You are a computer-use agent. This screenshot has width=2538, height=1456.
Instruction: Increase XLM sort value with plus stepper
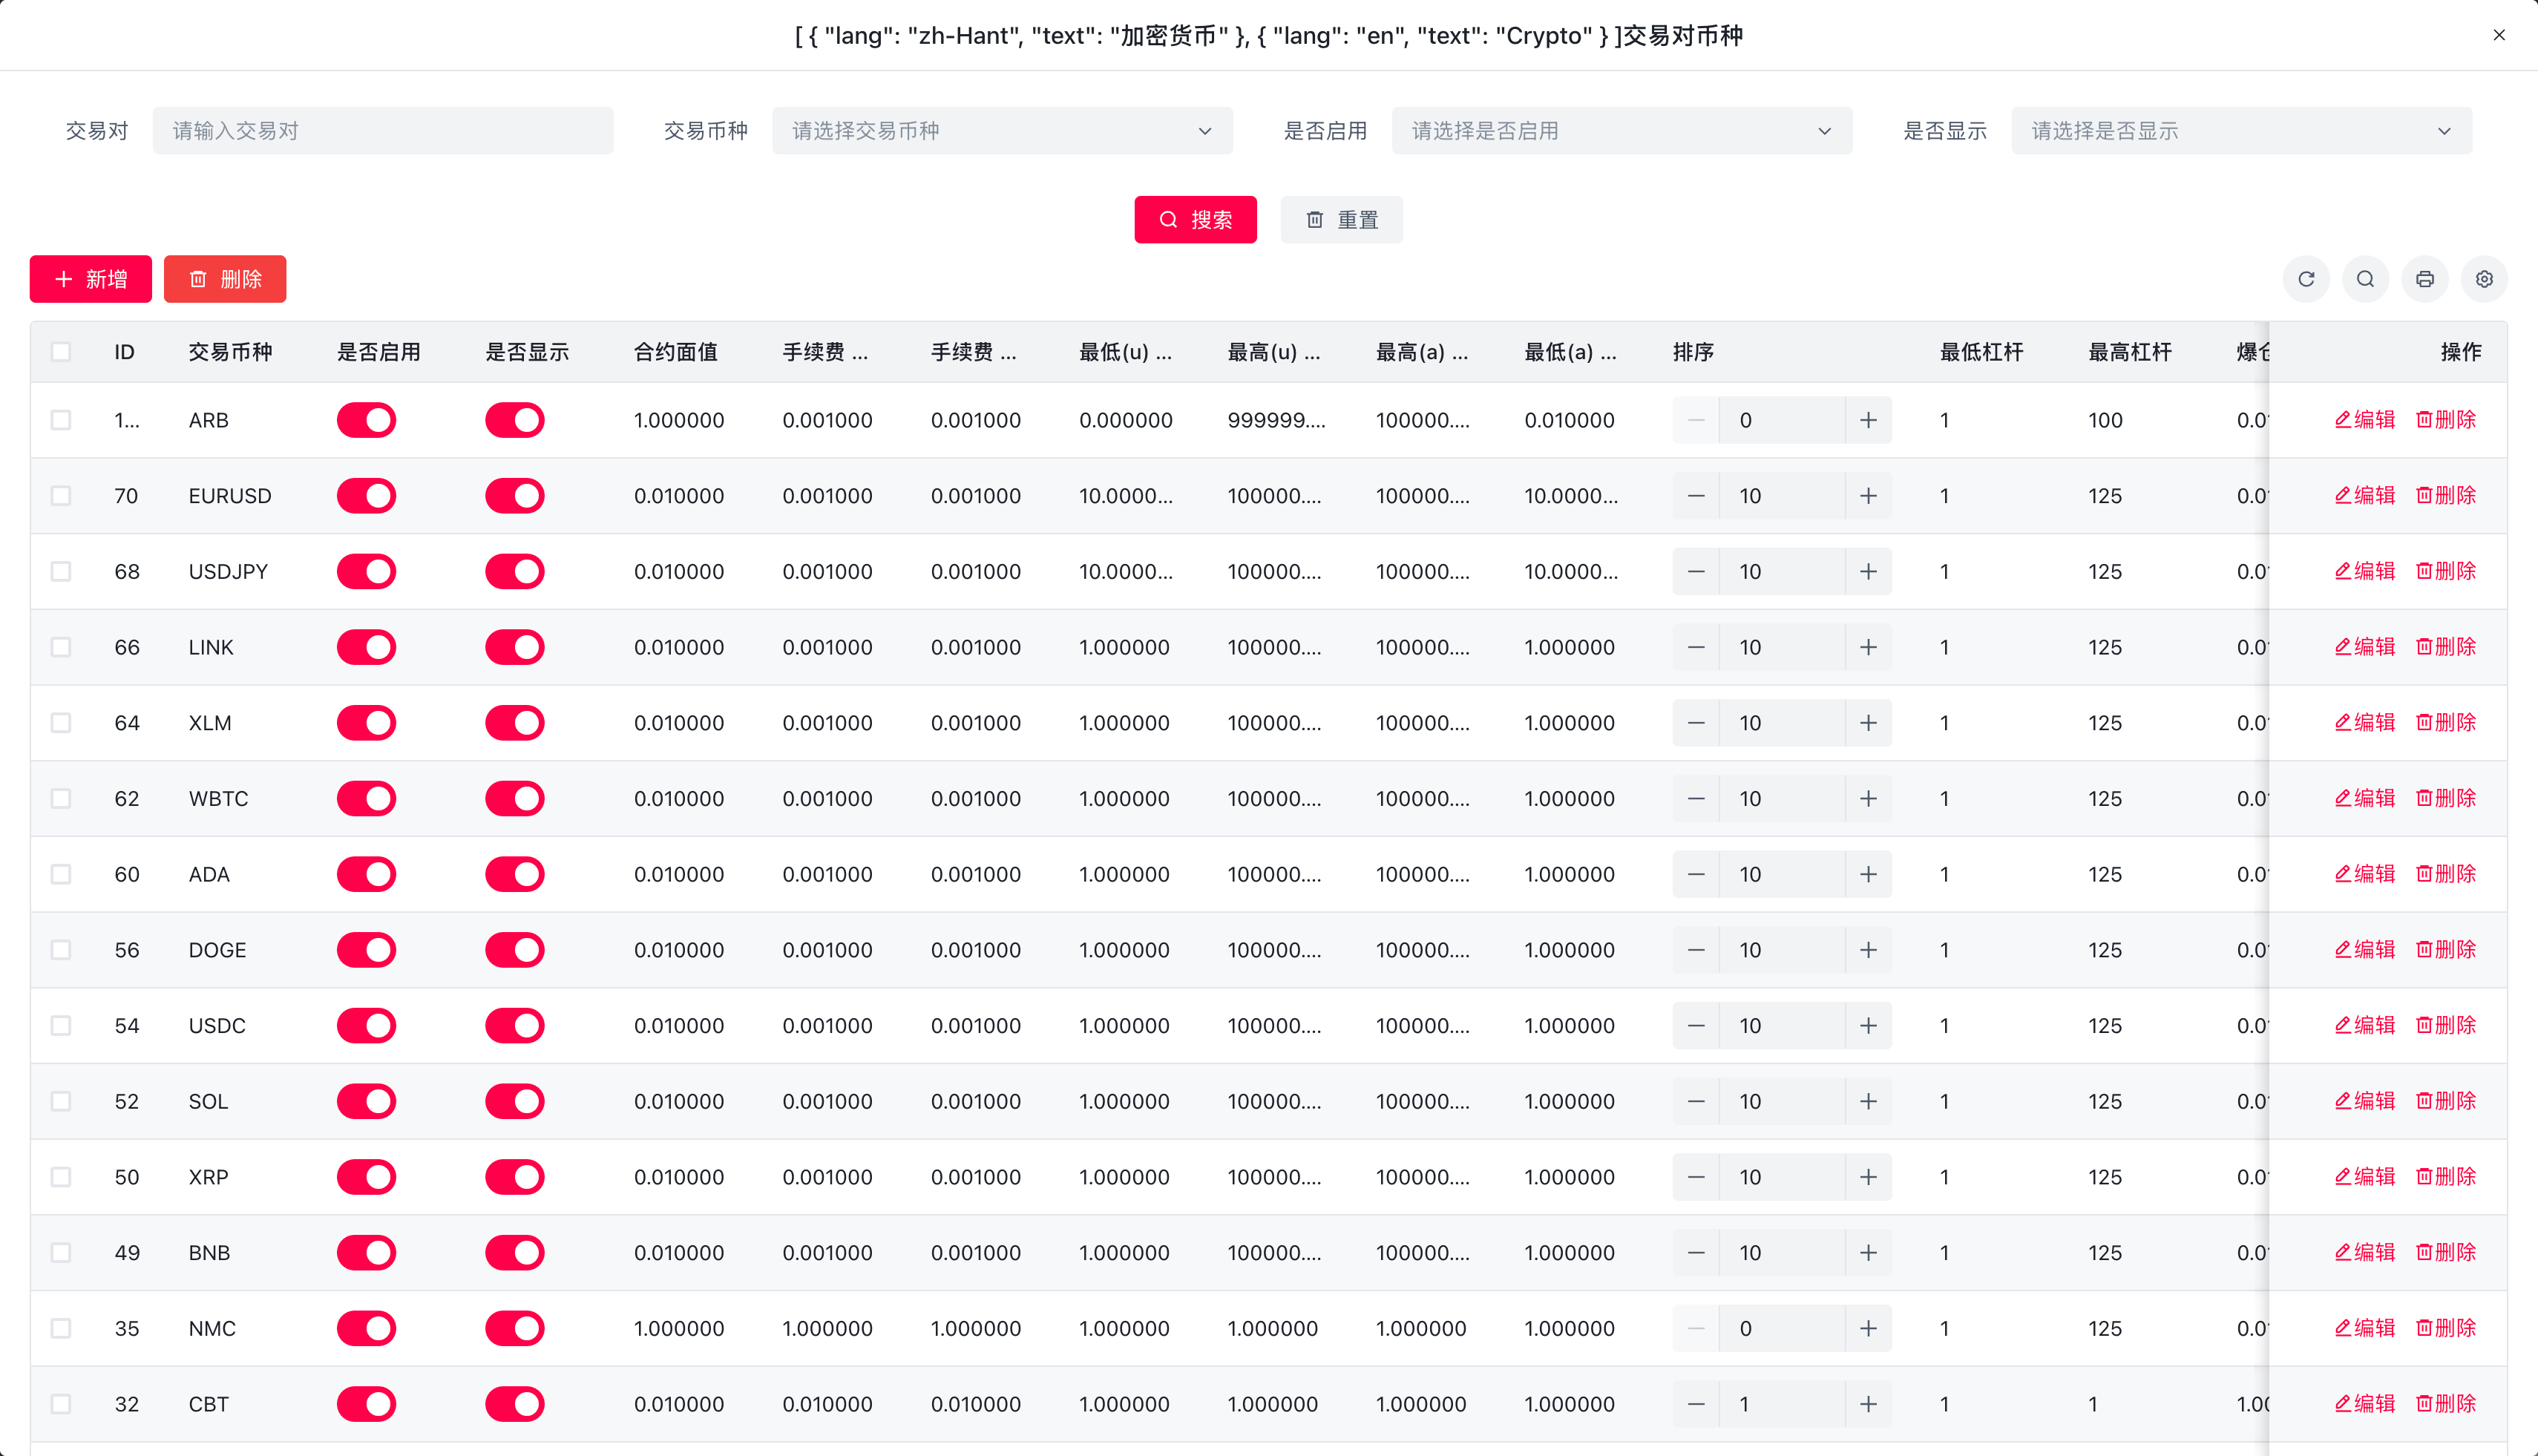(x=1869, y=722)
